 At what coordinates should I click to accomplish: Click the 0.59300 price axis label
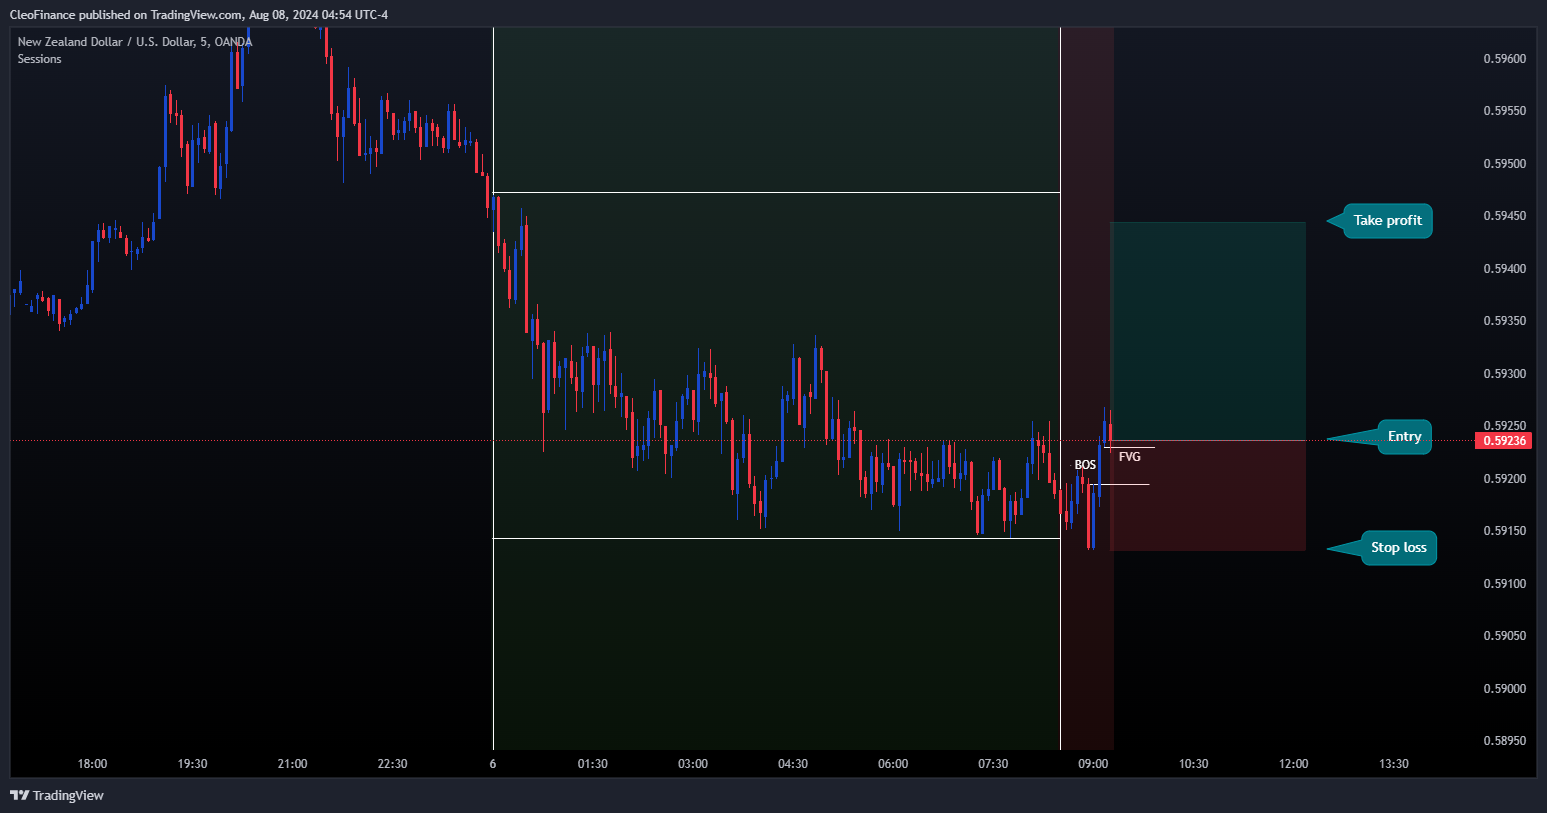tap(1504, 374)
